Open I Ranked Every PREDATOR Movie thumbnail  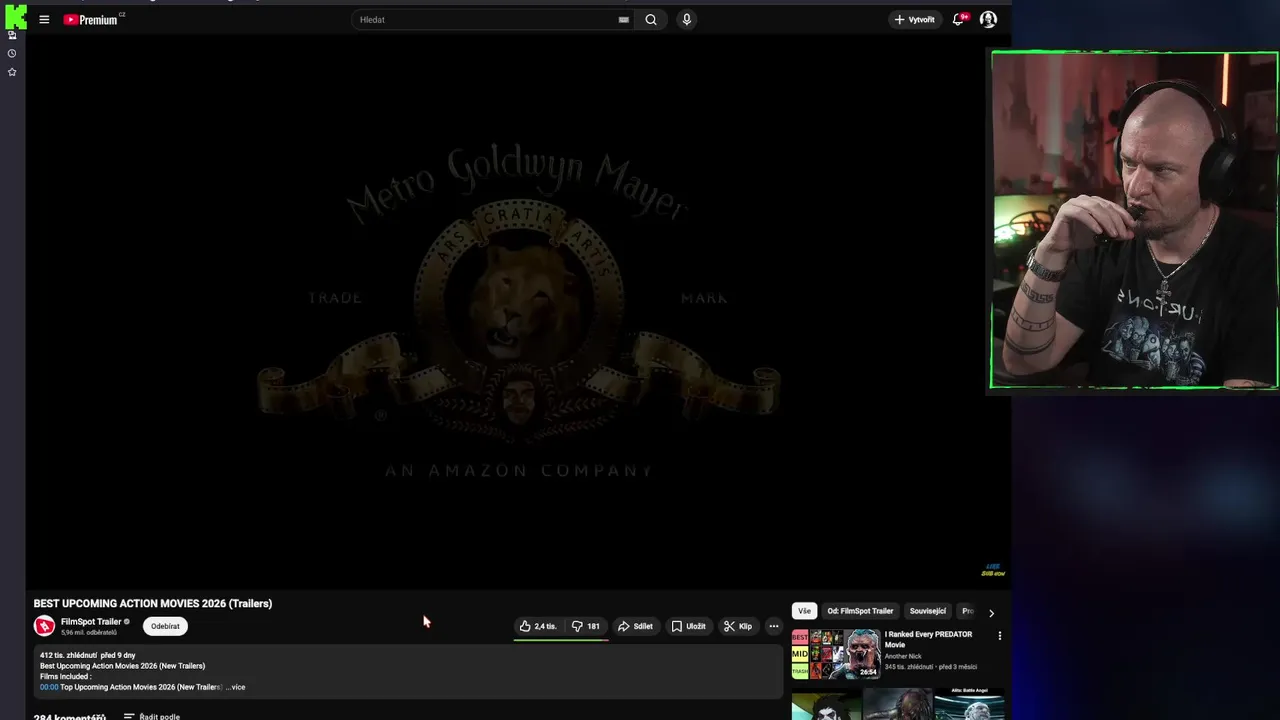point(836,654)
